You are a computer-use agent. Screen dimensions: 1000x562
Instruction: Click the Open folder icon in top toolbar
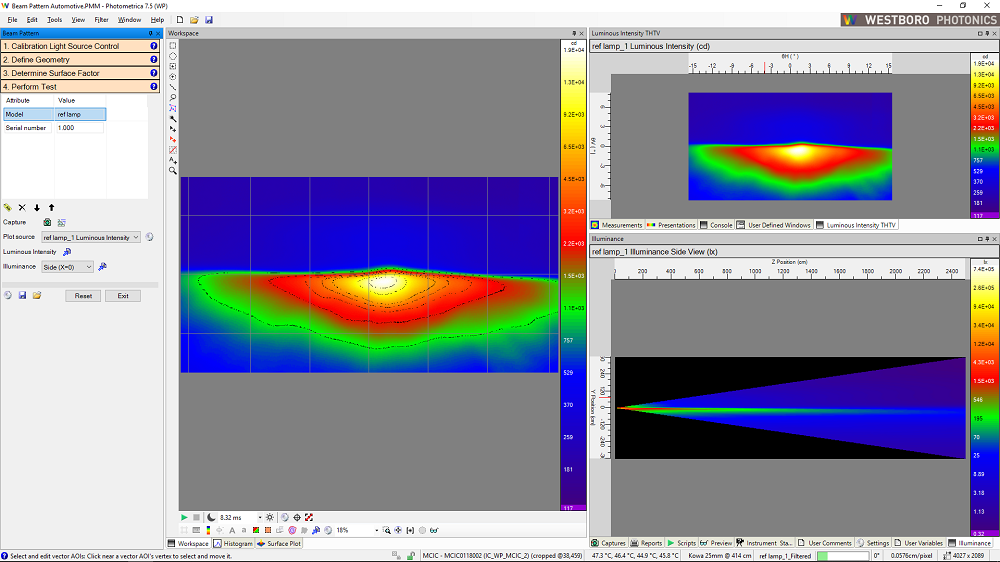click(x=194, y=20)
